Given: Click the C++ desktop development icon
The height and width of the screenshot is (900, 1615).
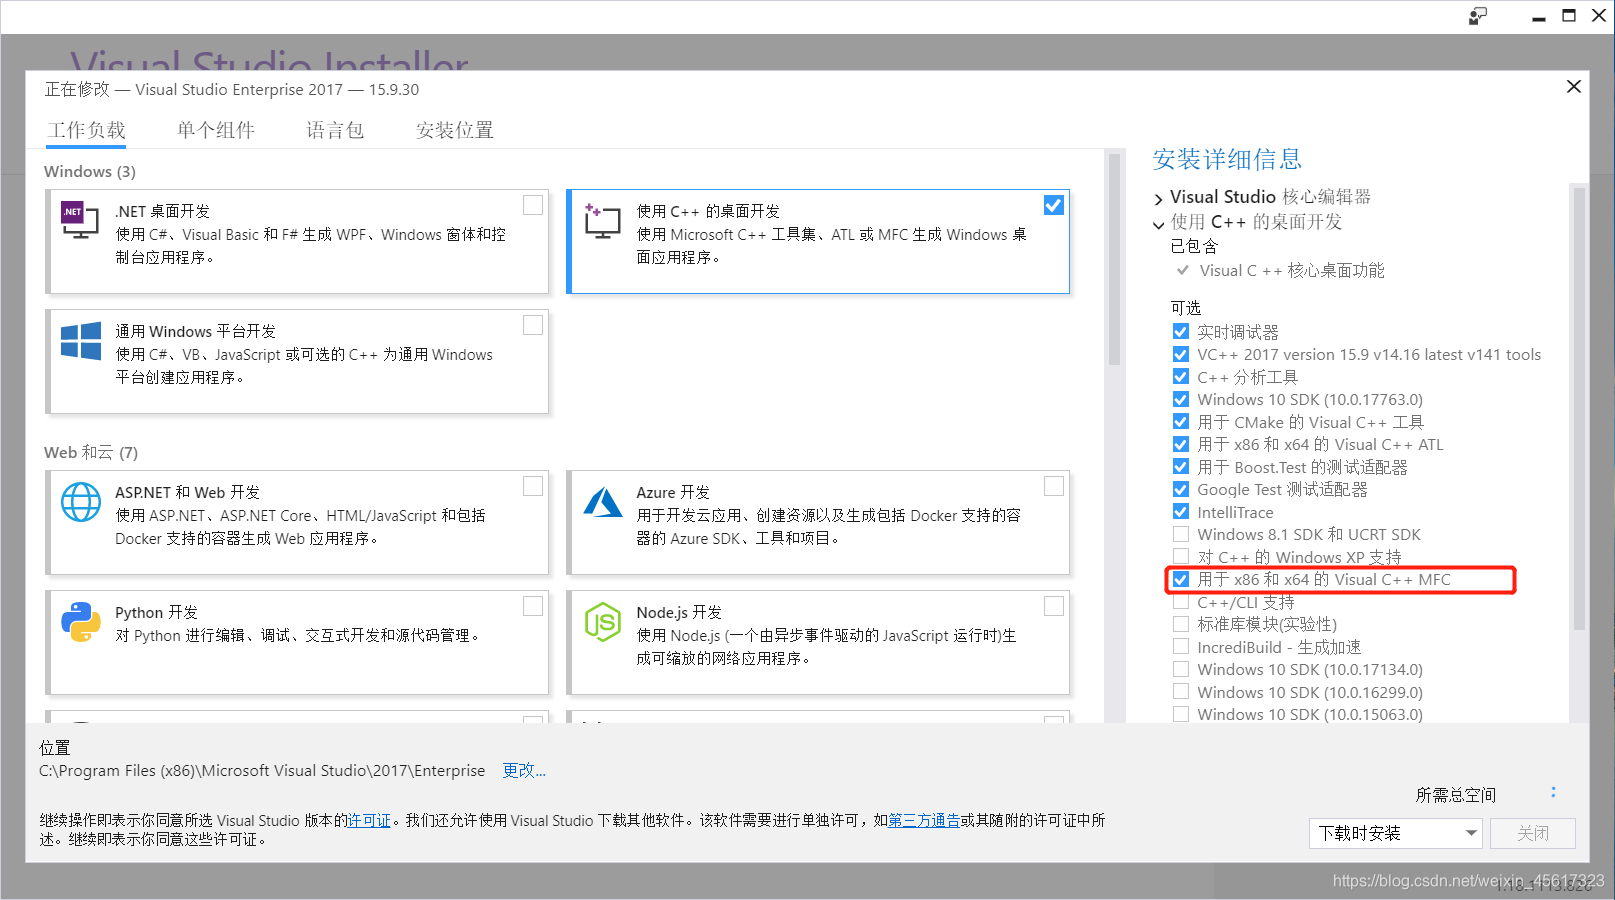Looking at the screenshot, I should tap(602, 221).
